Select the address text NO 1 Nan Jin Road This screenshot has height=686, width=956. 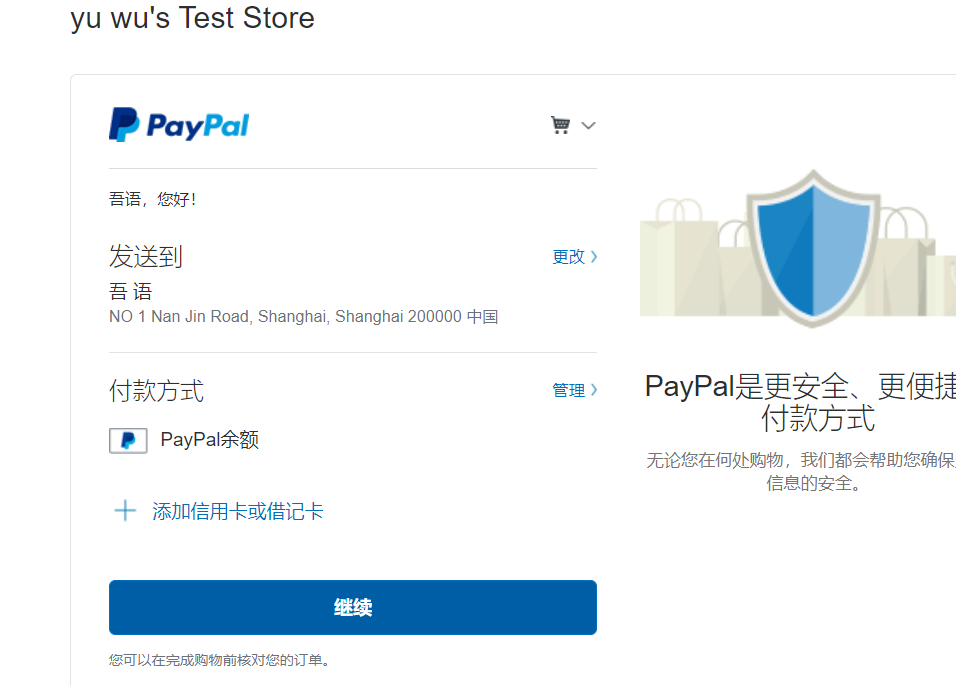[303, 316]
